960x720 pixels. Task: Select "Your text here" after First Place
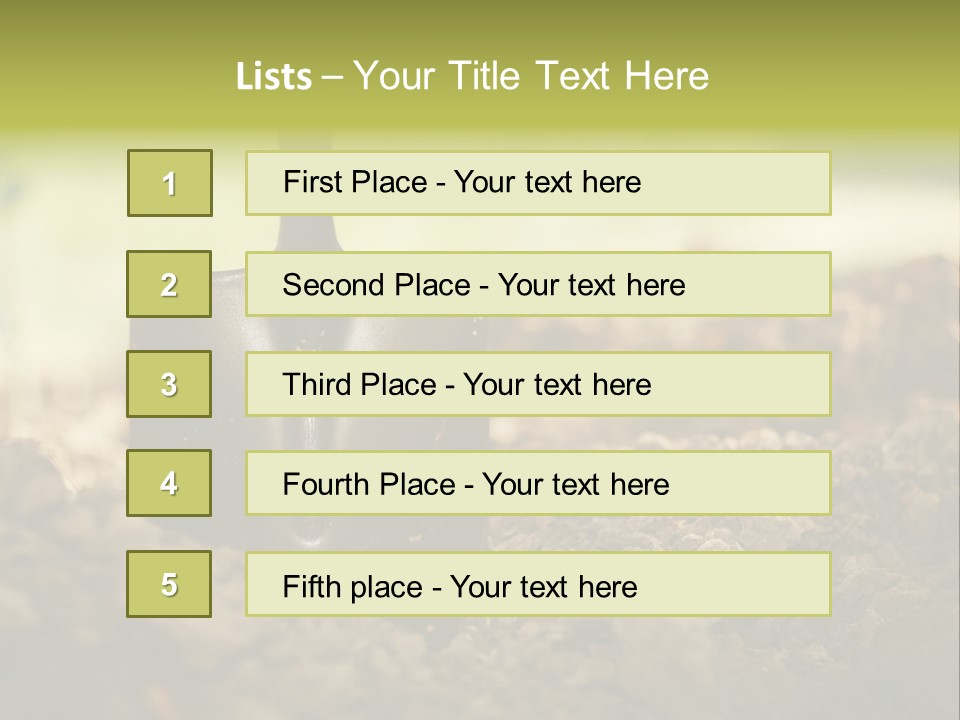click(x=547, y=182)
